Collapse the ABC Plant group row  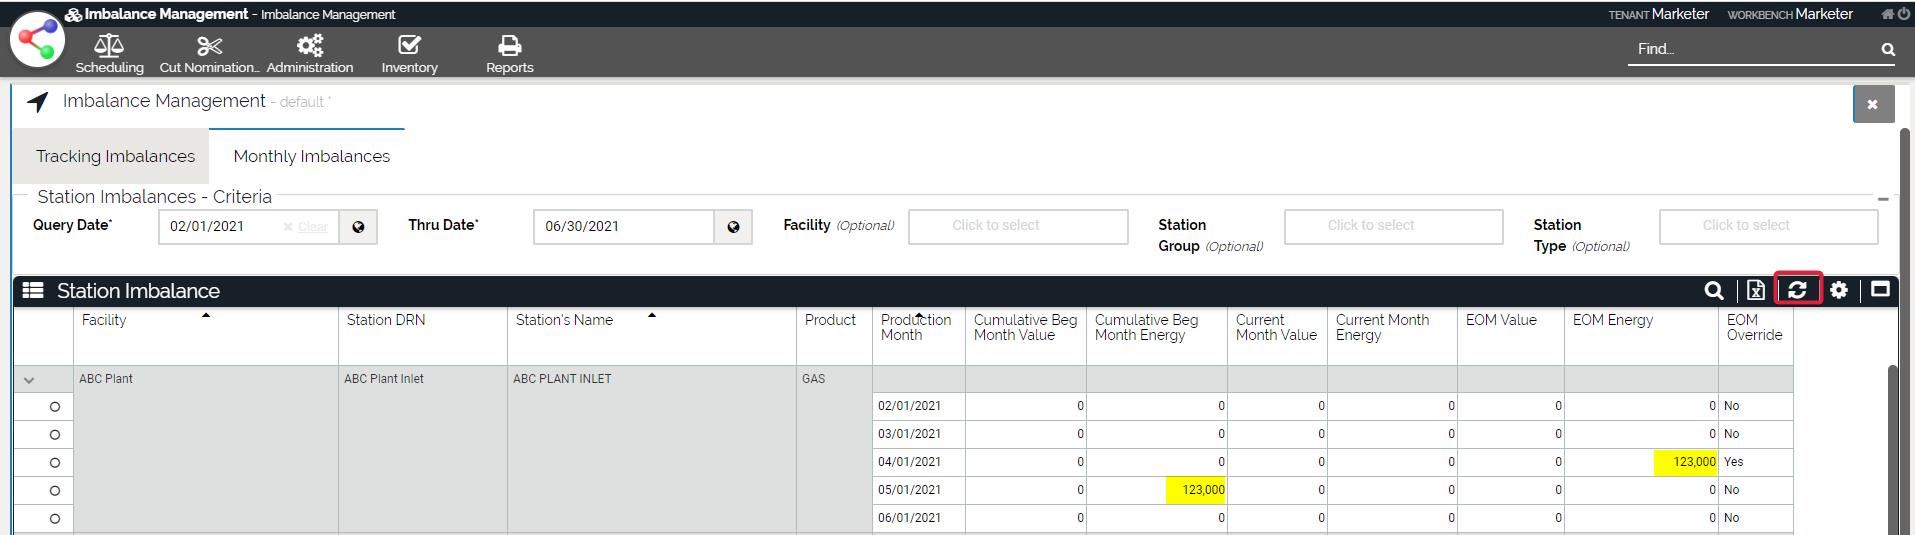pyautogui.click(x=29, y=380)
